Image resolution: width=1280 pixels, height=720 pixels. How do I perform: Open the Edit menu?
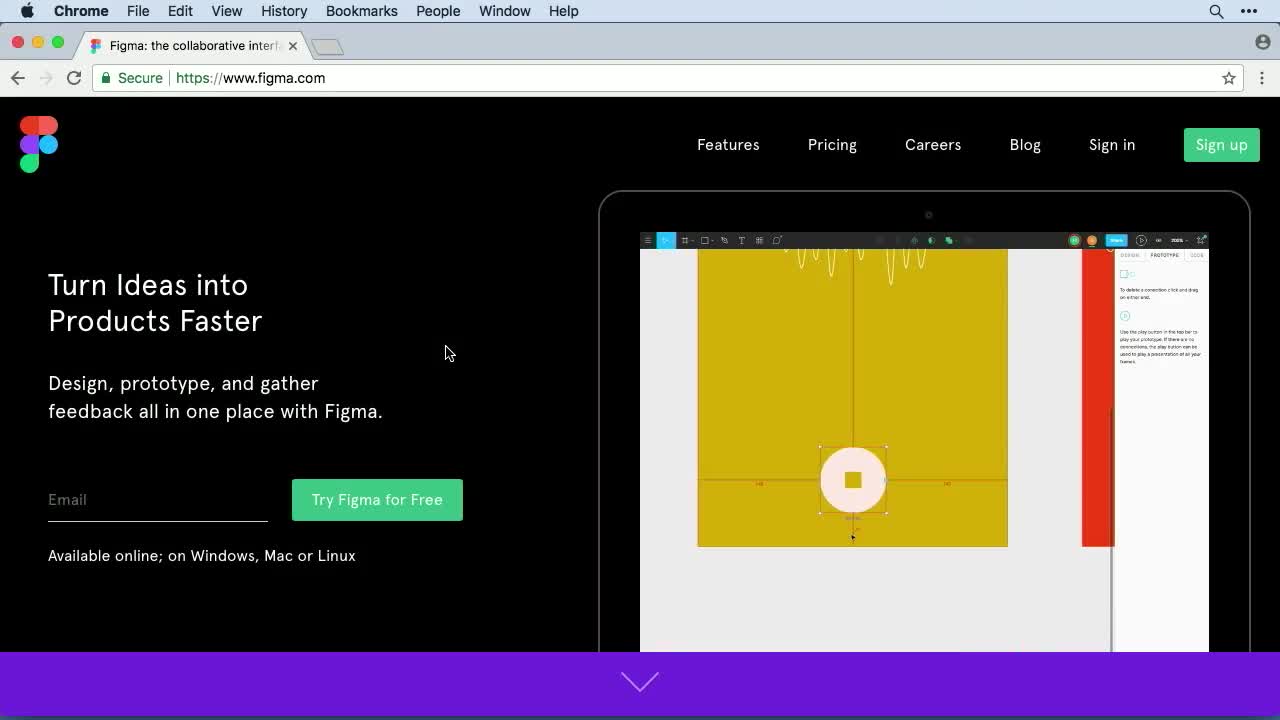point(180,11)
